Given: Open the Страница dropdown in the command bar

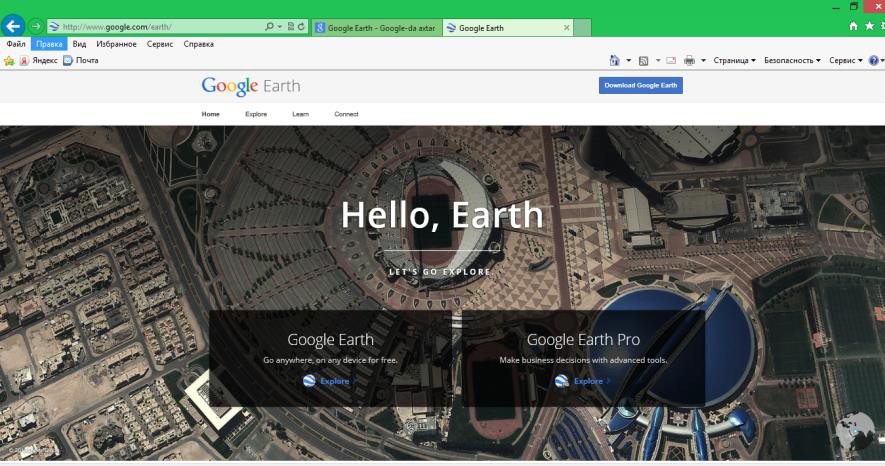Looking at the screenshot, I should [x=734, y=60].
